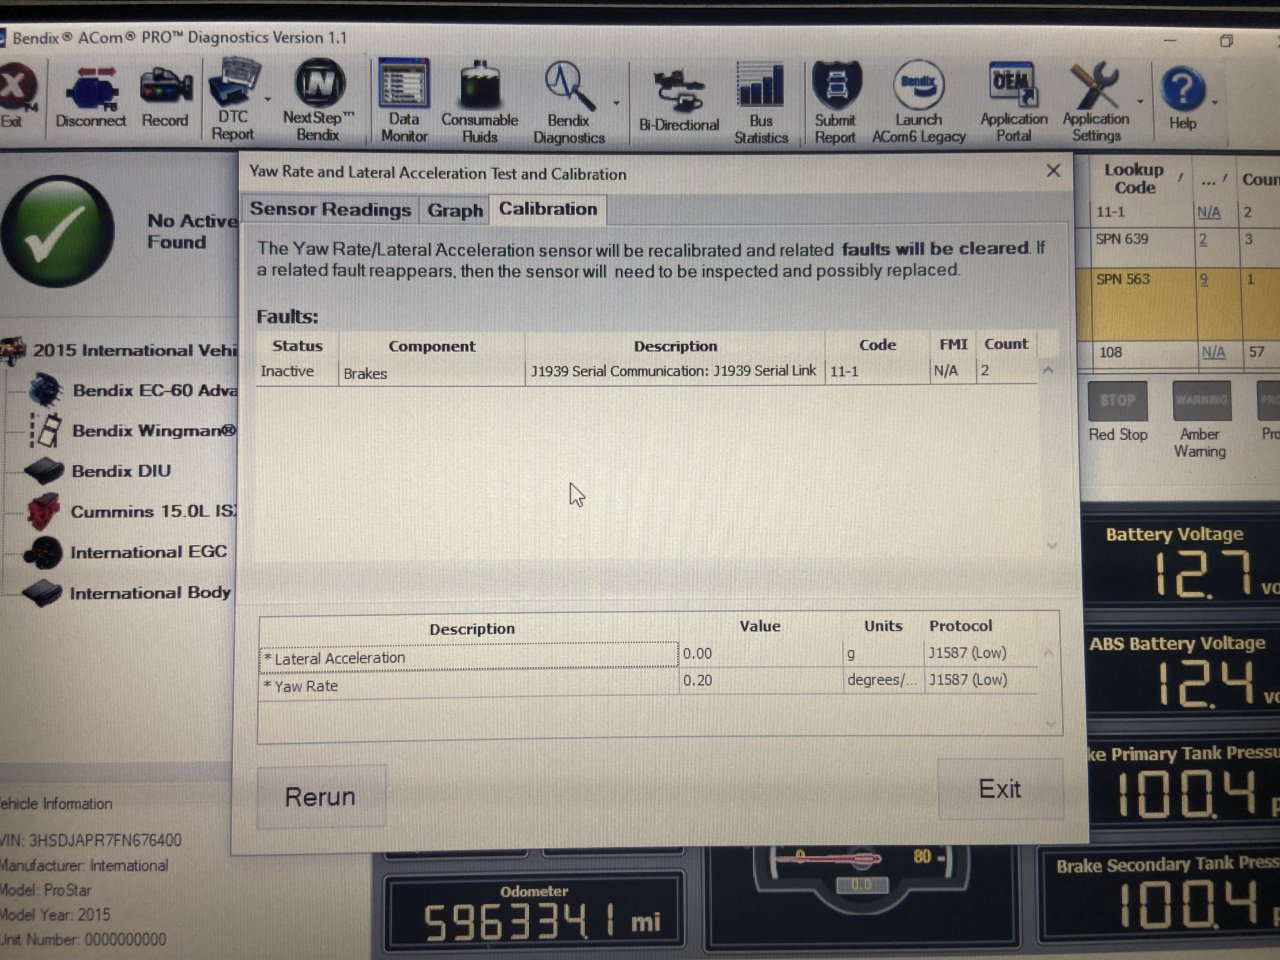This screenshot has height=960, width=1280.
Task: Click the Exit button in dialog
Action: pos(1000,789)
